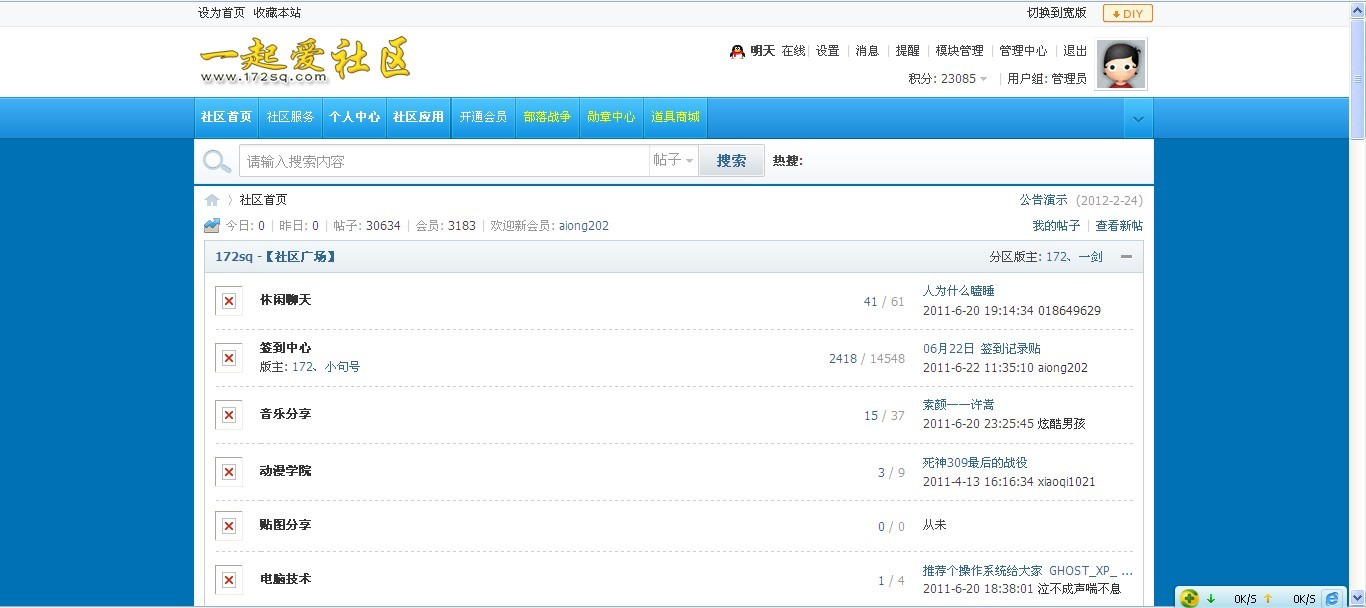Open the 帖子 search type dropdown

pos(673,161)
